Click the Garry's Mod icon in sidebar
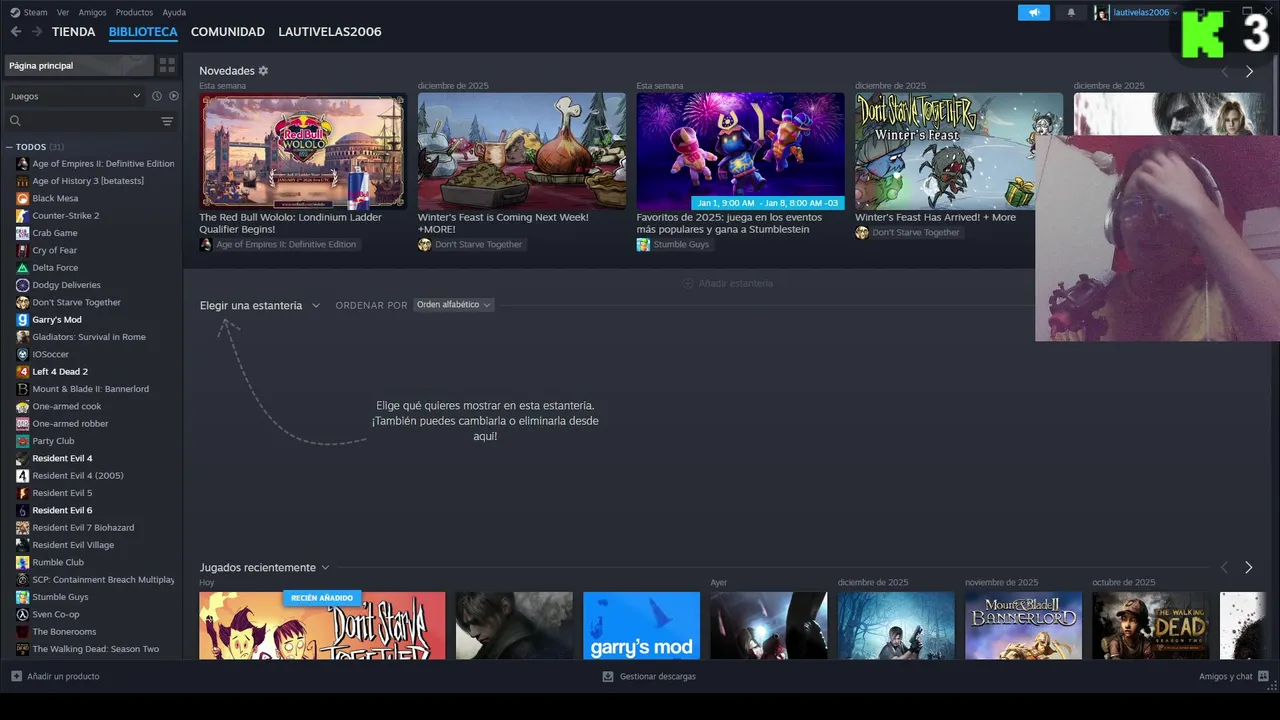Image resolution: width=1280 pixels, height=720 pixels. [x=22, y=319]
